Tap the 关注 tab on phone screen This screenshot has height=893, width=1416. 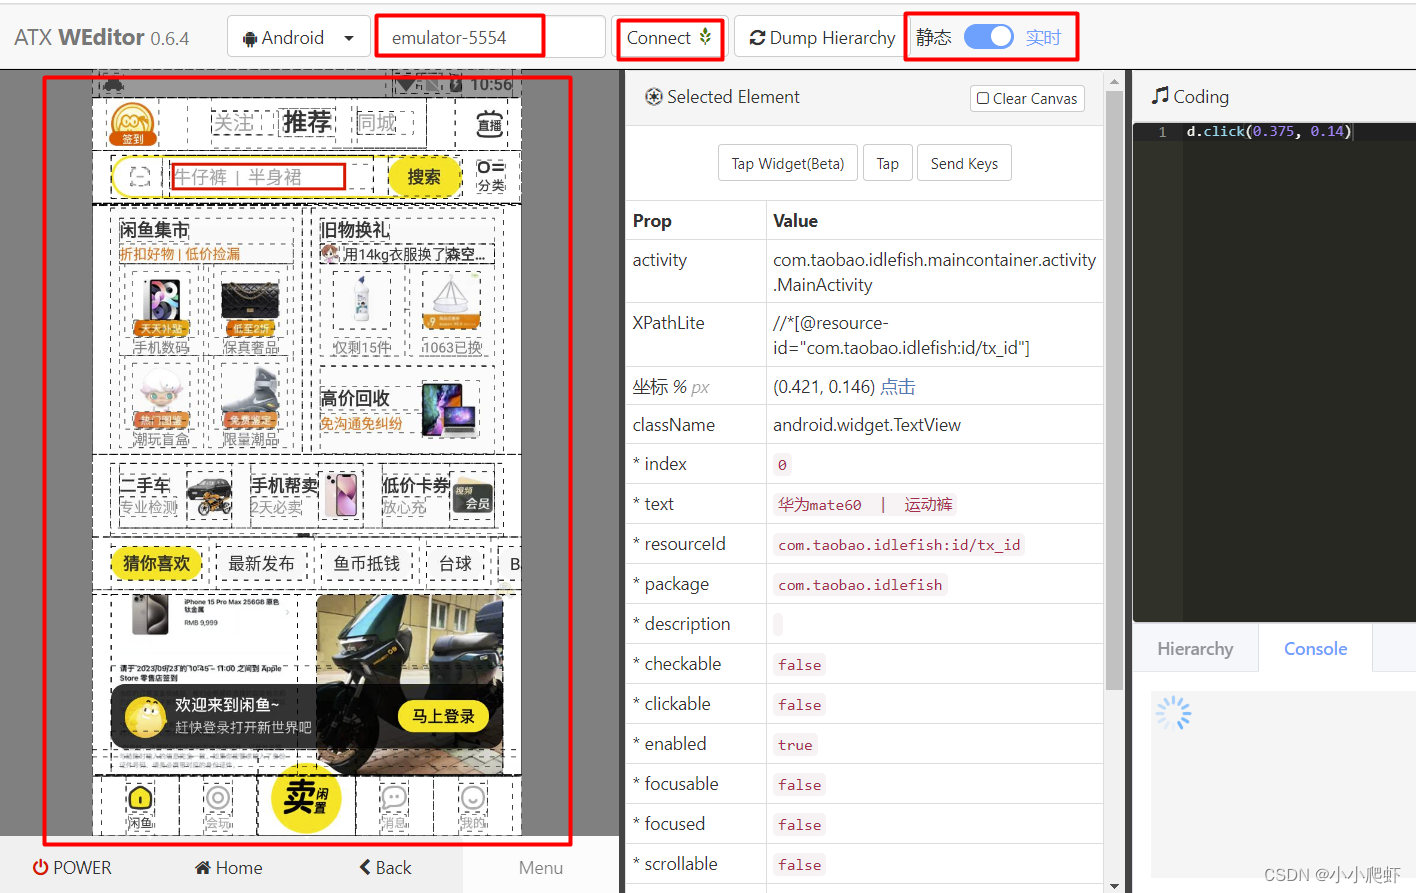233,123
